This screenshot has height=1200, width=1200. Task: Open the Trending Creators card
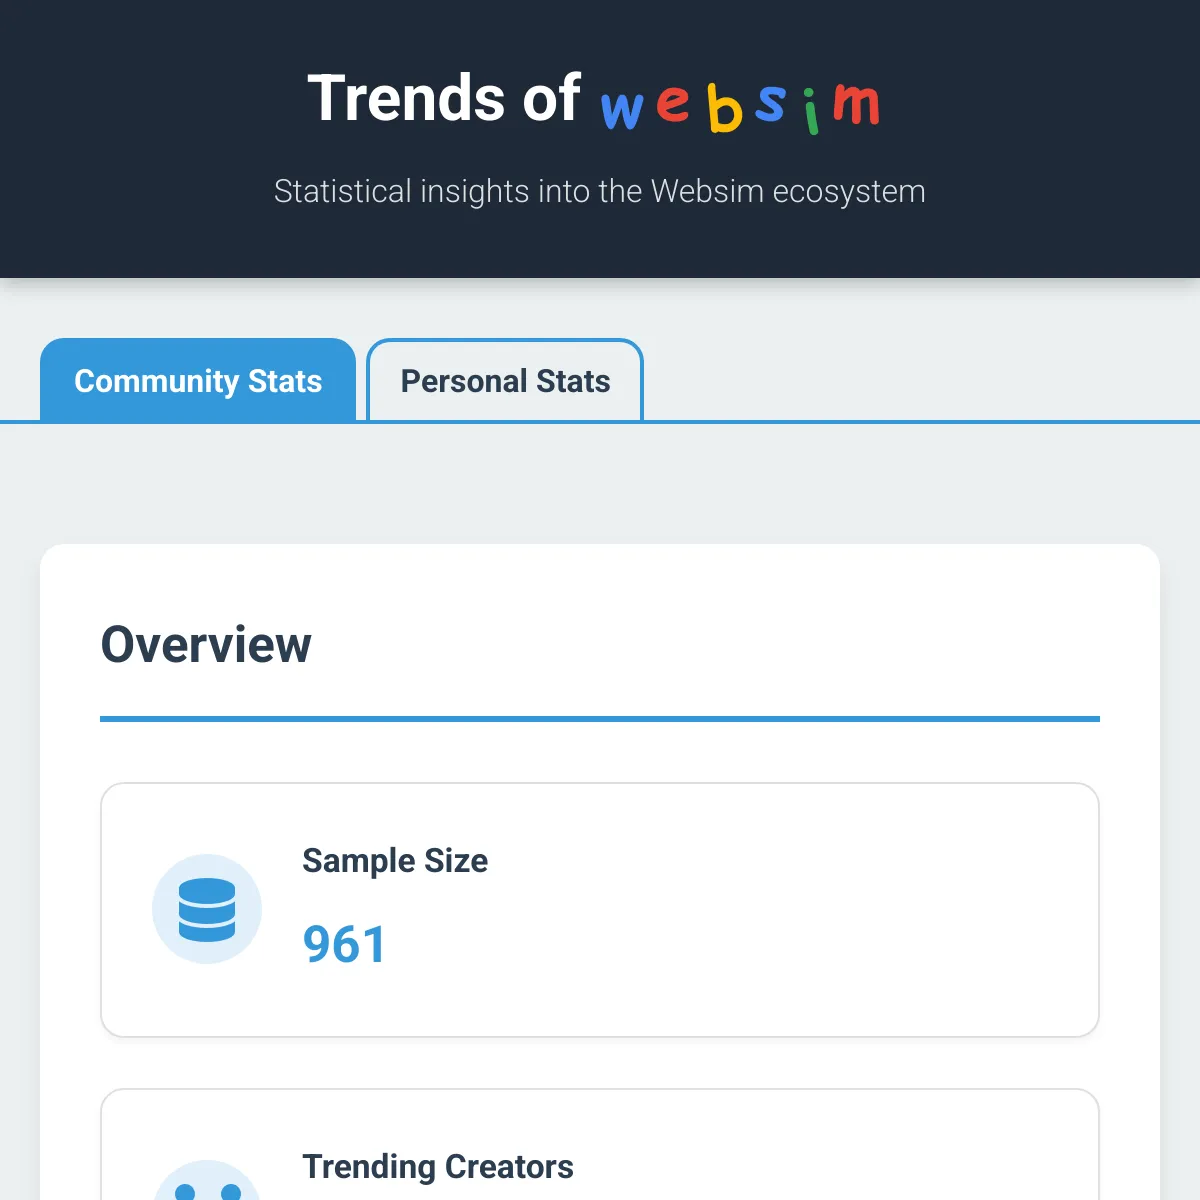599,1150
